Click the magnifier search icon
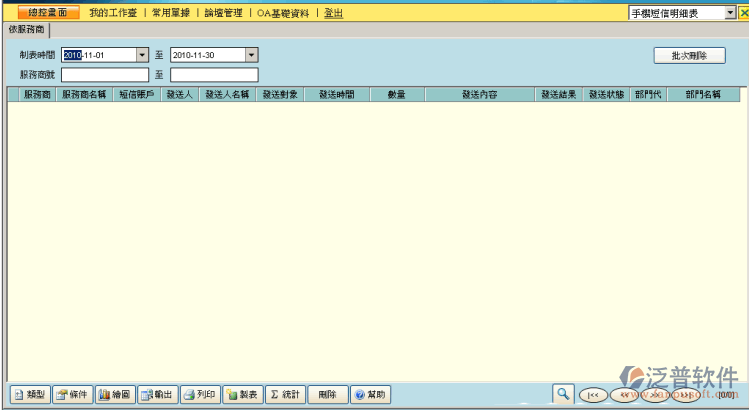Viewport: 749px width, 410px height. click(x=564, y=394)
